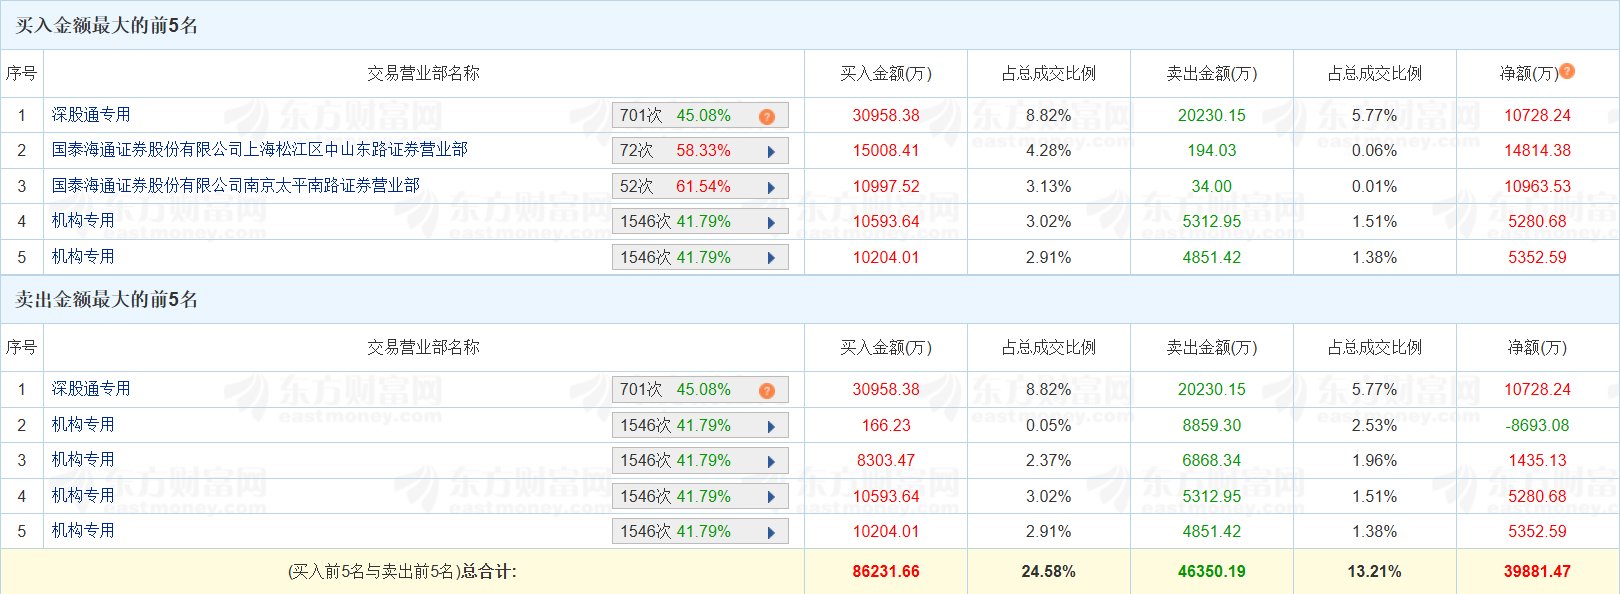The height and width of the screenshot is (594, 1620).
Task: Open the 深股通专用 link in the sell table
Action: click(91, 389)
